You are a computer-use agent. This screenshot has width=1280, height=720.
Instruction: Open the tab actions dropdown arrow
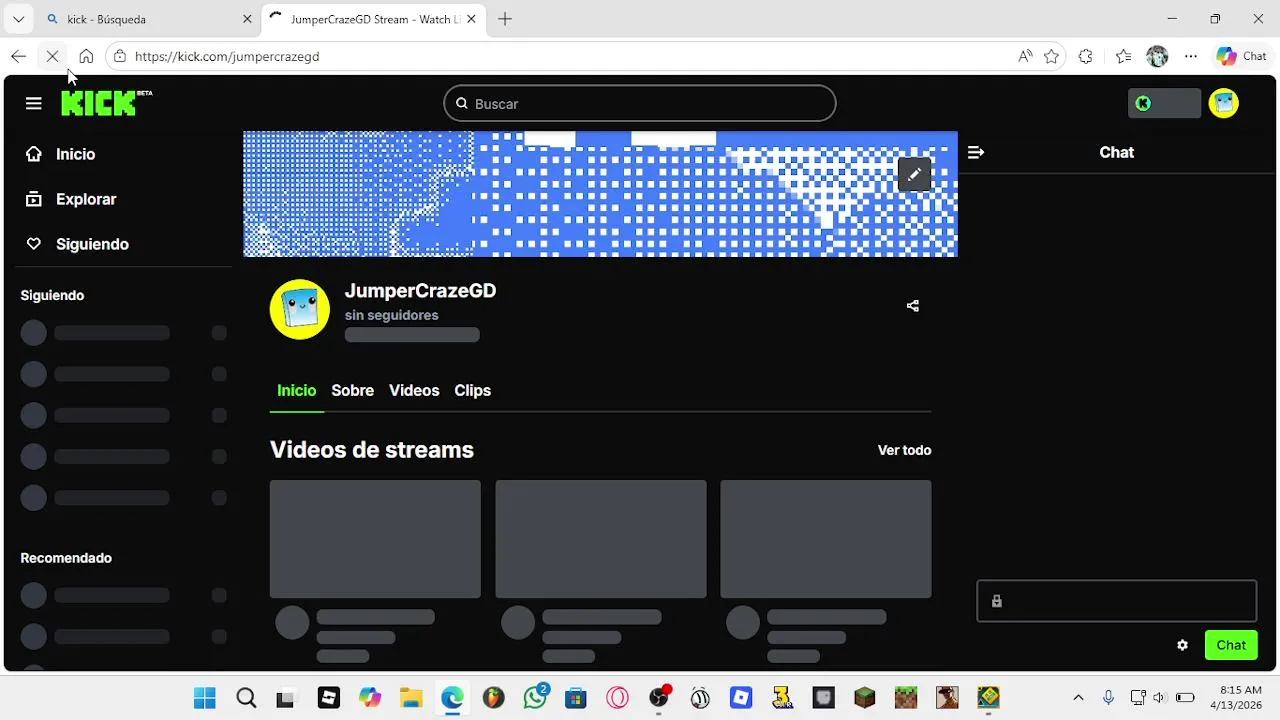coord(18,19)
